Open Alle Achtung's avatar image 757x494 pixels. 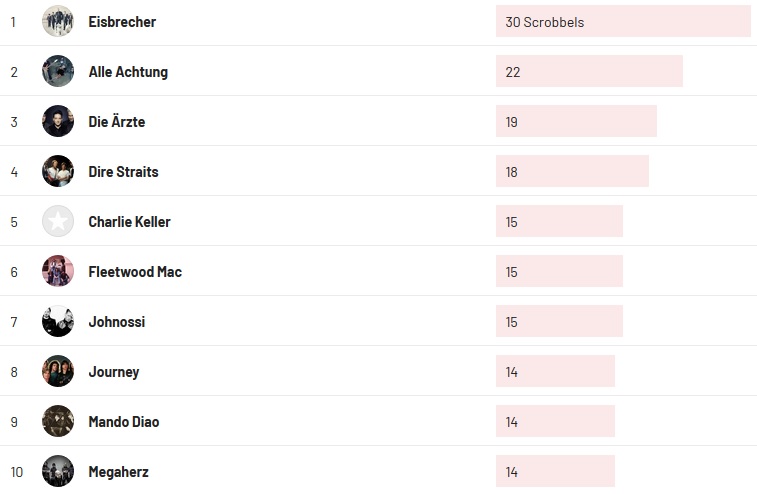coord(58,71)
